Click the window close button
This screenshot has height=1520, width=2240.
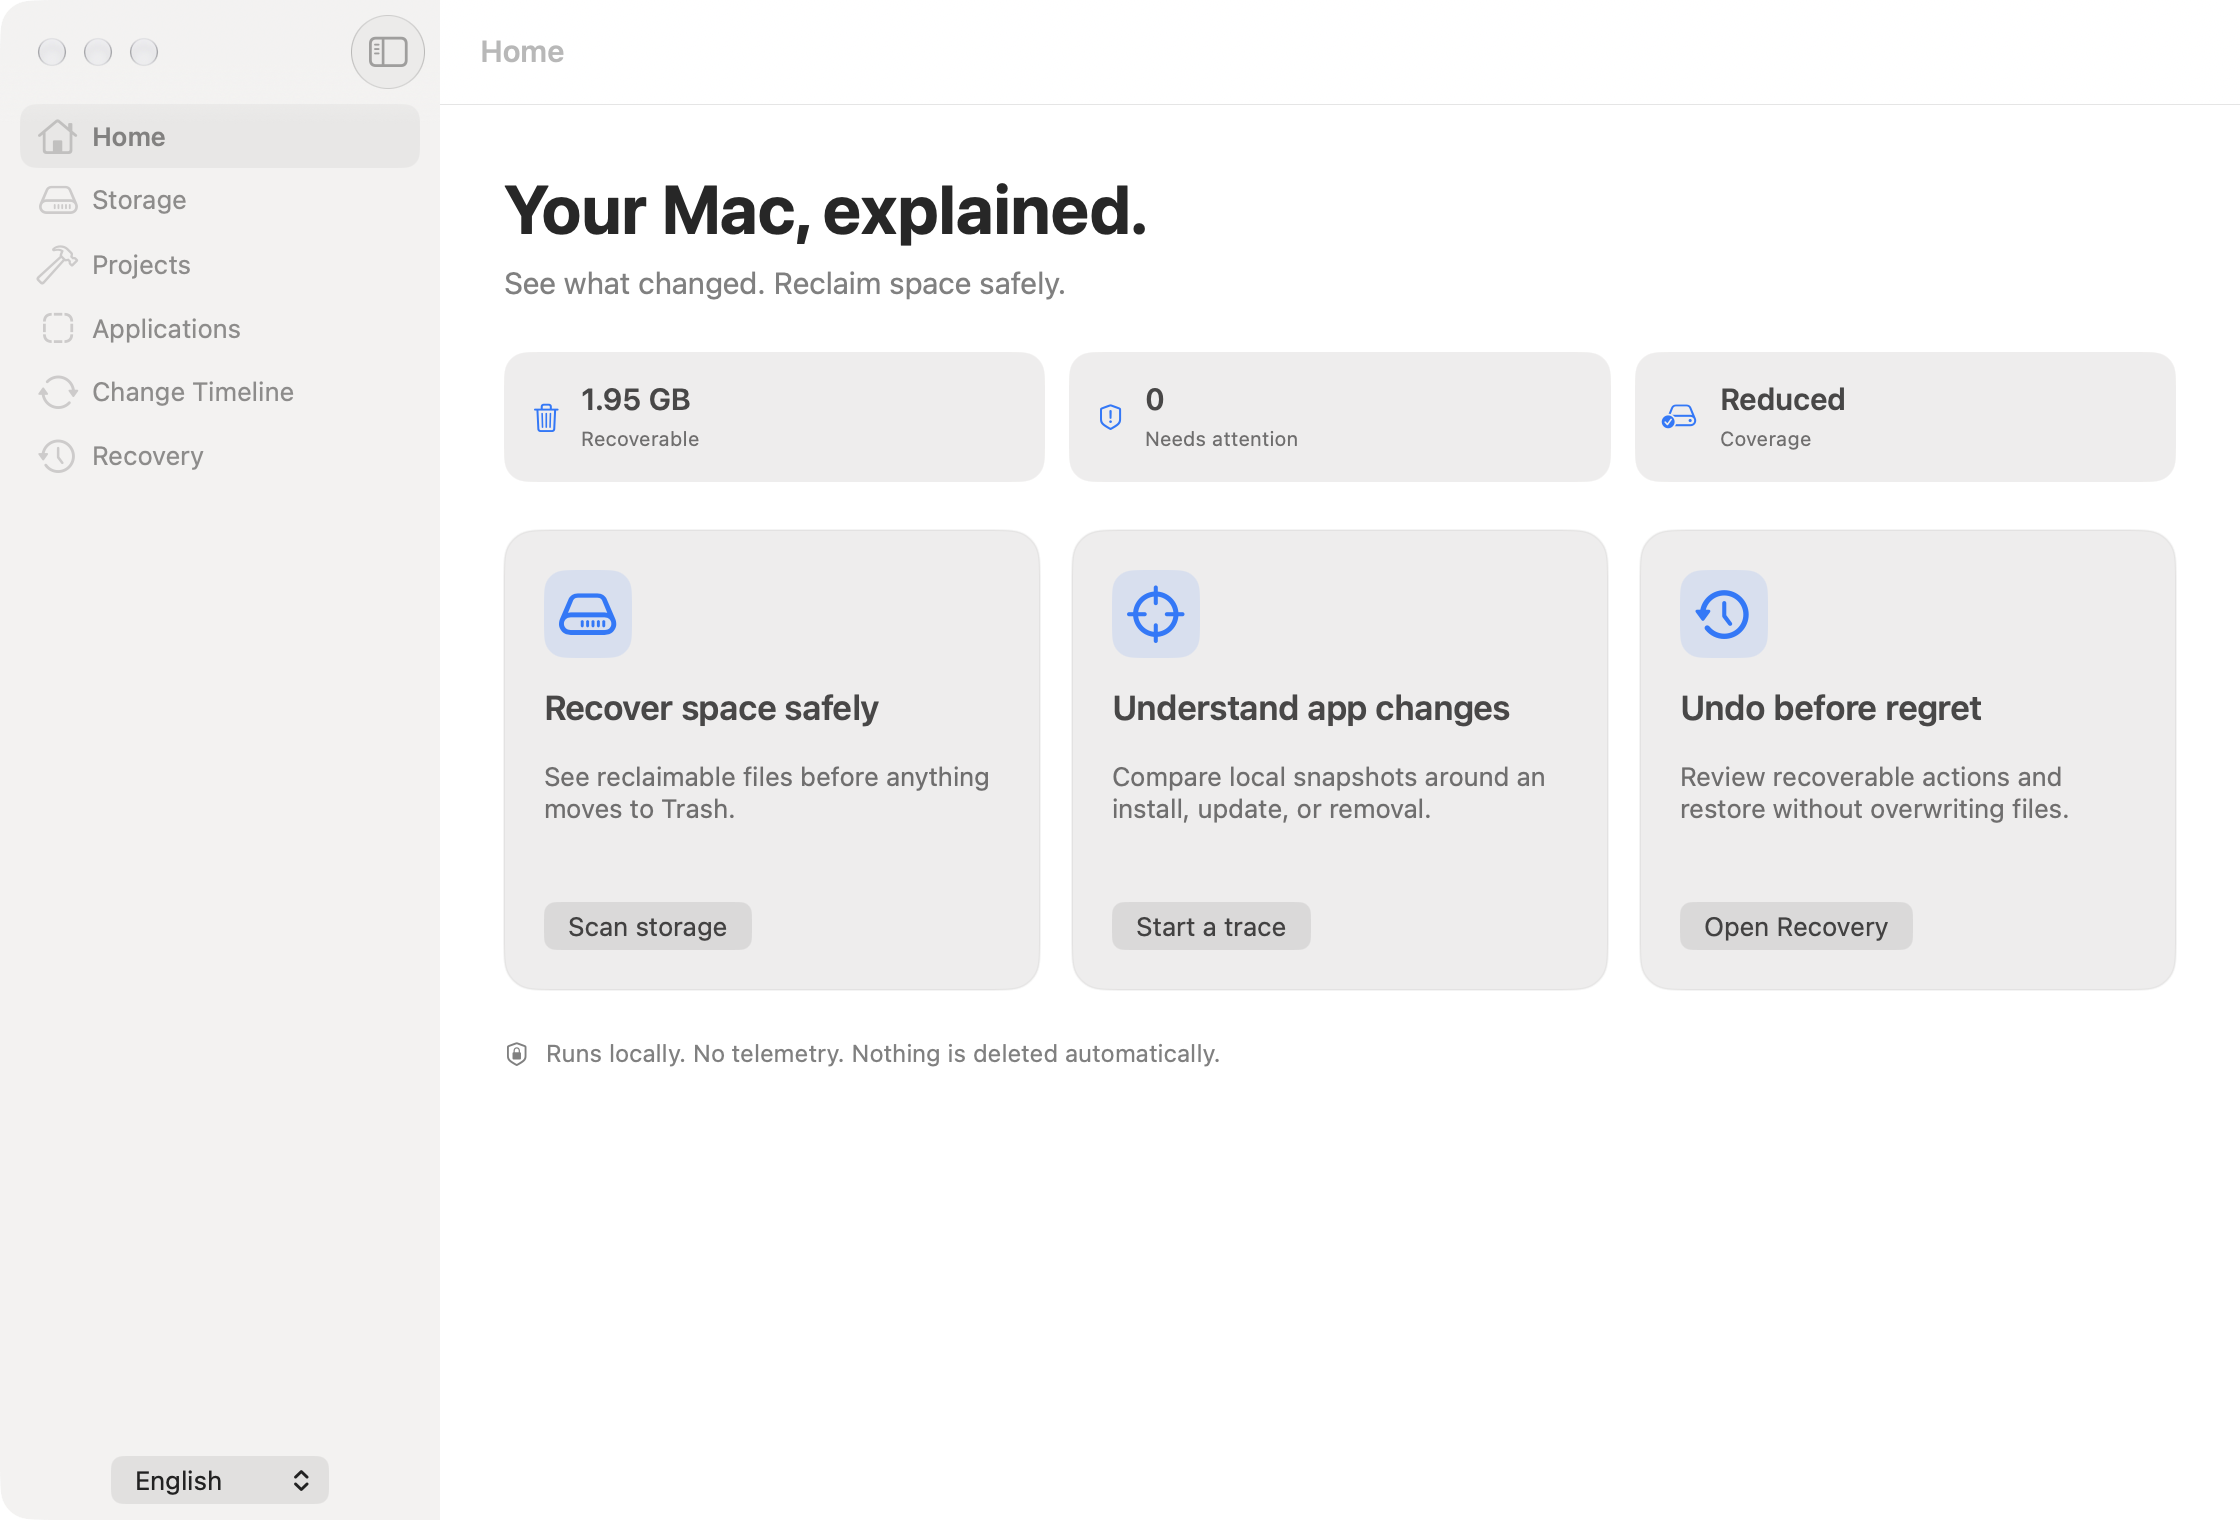tap(52, 52)
